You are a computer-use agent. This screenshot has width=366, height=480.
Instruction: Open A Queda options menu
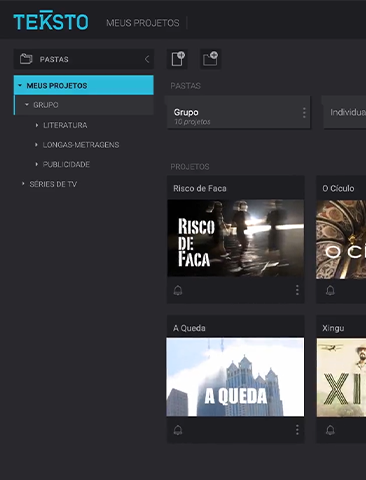[297, 430]
